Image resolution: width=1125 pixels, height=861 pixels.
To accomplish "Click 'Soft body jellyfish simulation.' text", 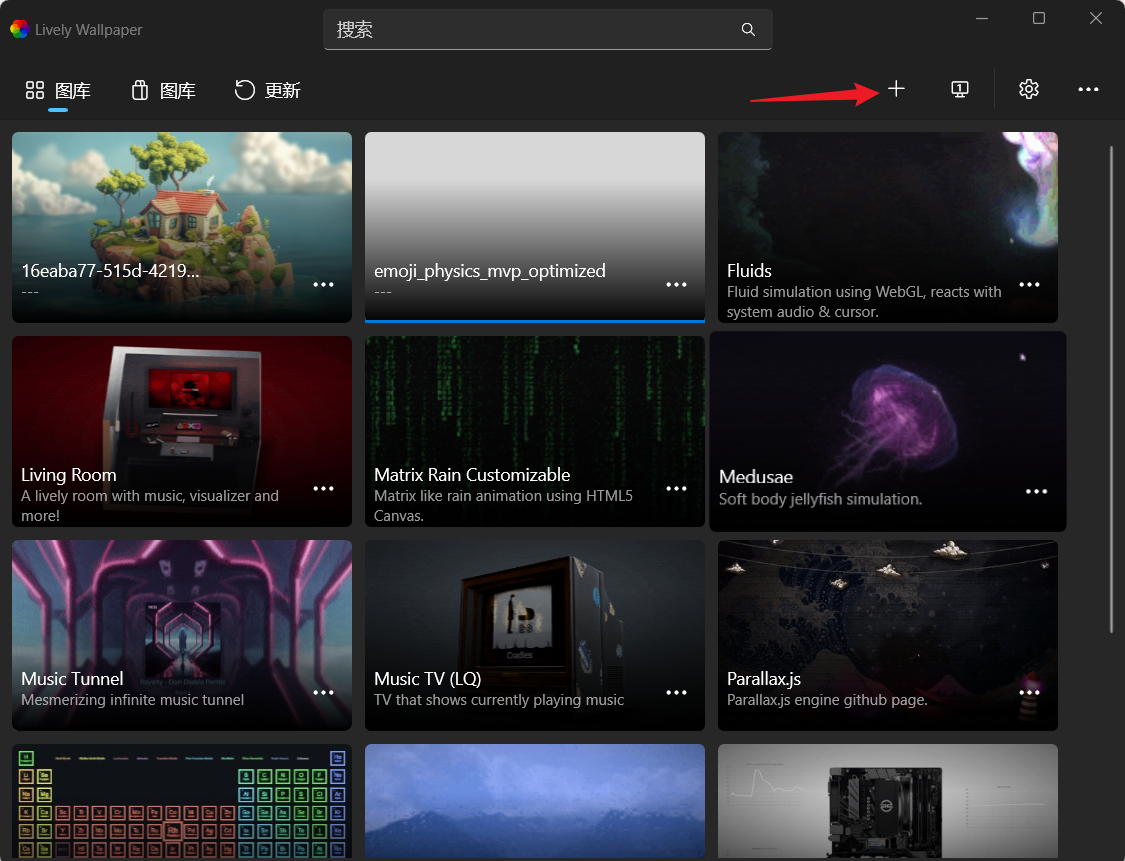I will 821,499.
